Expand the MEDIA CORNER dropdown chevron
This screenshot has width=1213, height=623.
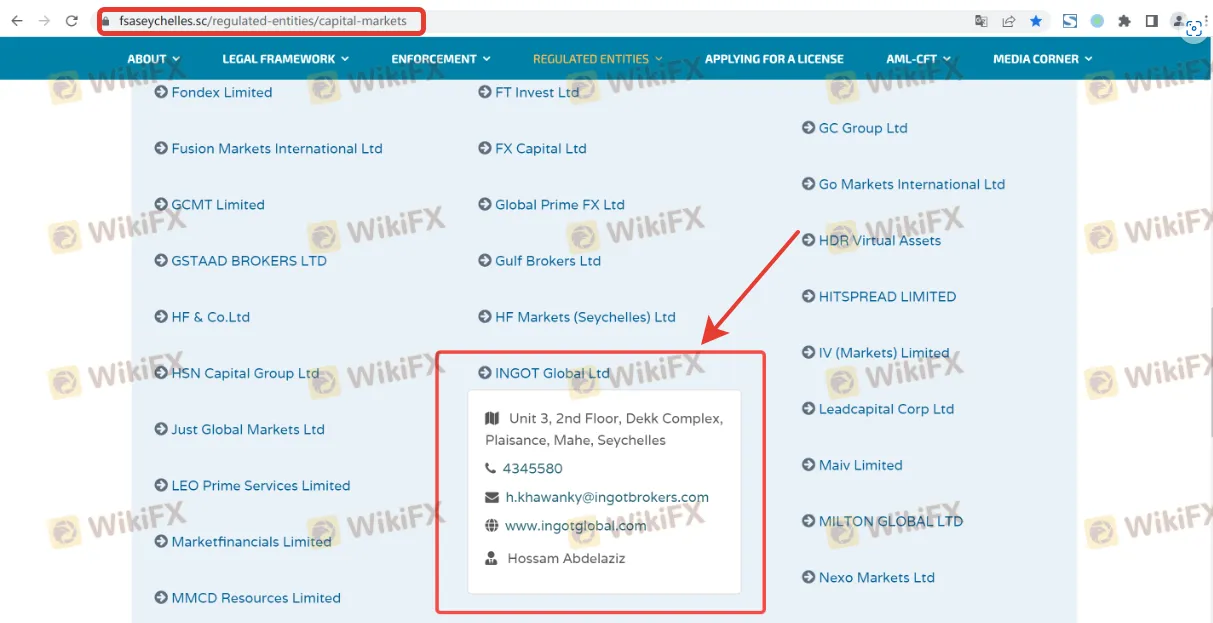pos(1088,59)
